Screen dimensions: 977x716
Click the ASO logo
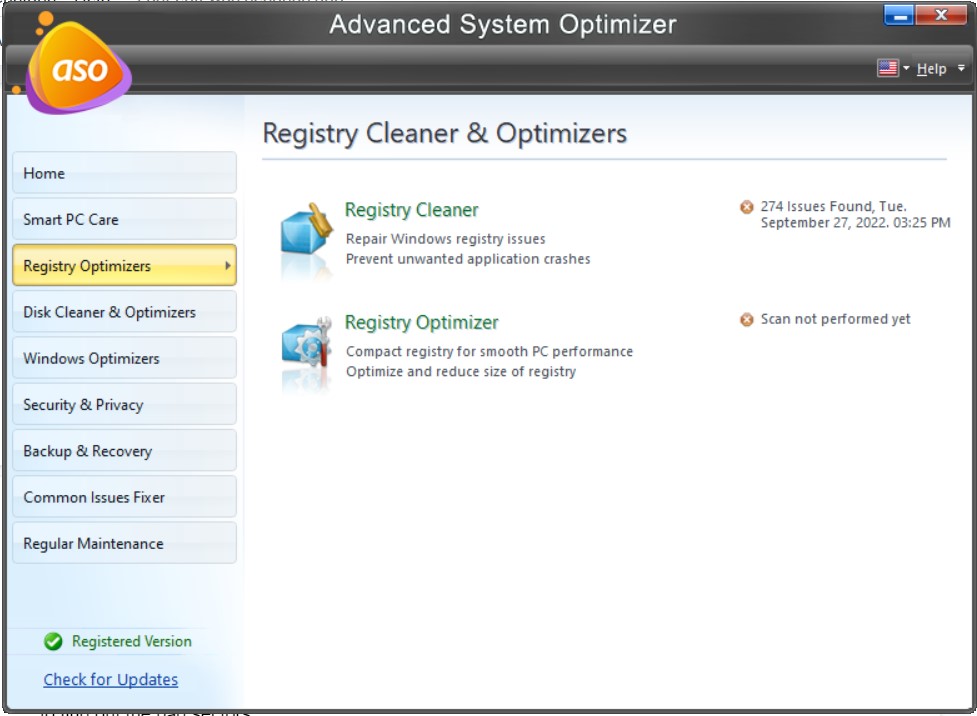[x=75, y=70]
